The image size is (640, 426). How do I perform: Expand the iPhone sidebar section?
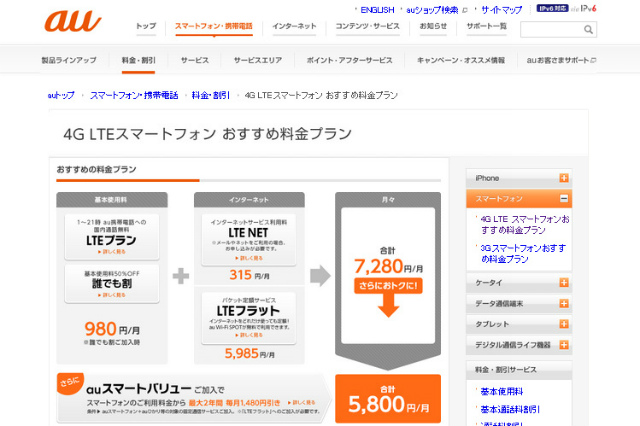click(x=564, y=178)
